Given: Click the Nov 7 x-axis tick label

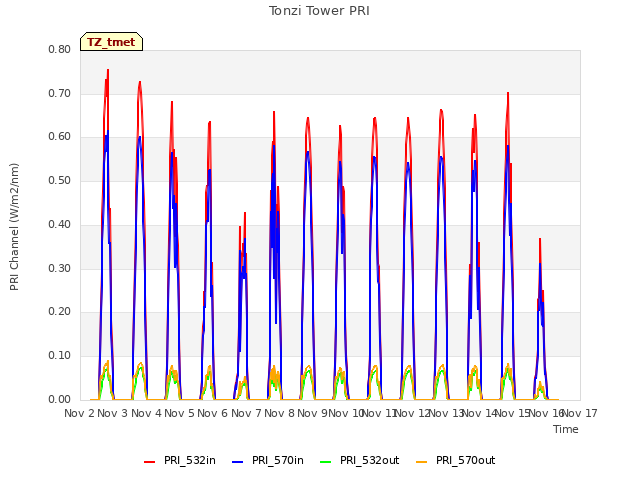Looking at the screenshot, I should pos(246,413).
